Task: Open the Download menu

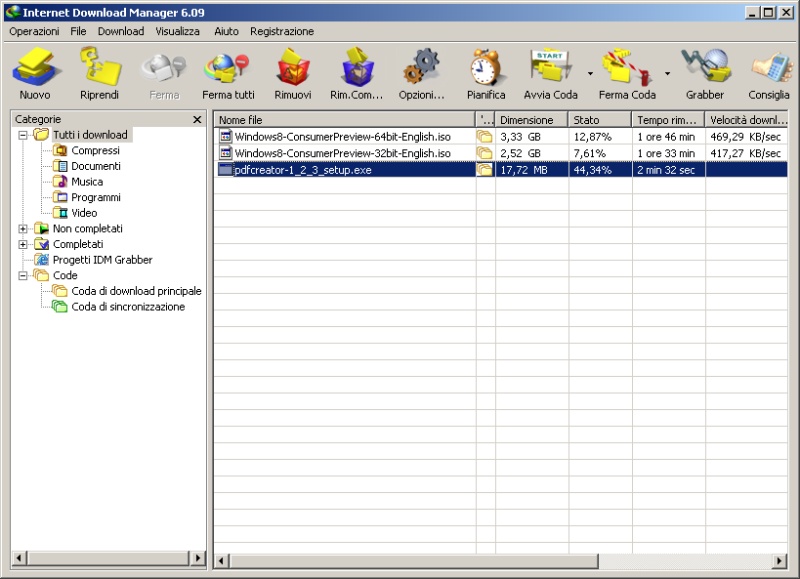Action: tap(121, 31)
